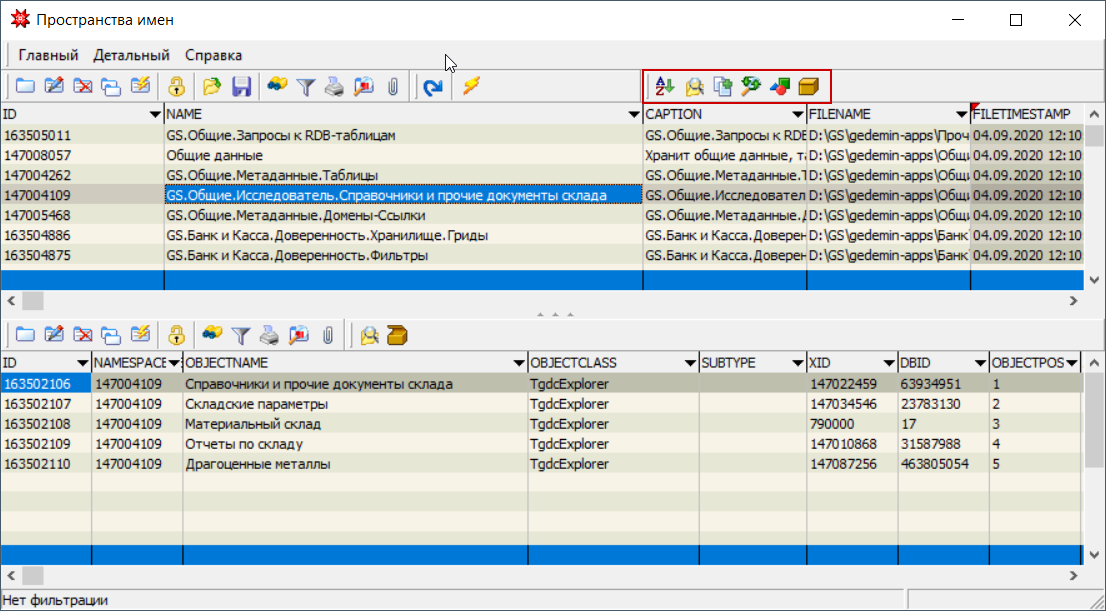Viewport: 1106px width, 611px height.
Task: Click the A-Z sort icon in red-outlined toolbar
Action: click(665, 87)
